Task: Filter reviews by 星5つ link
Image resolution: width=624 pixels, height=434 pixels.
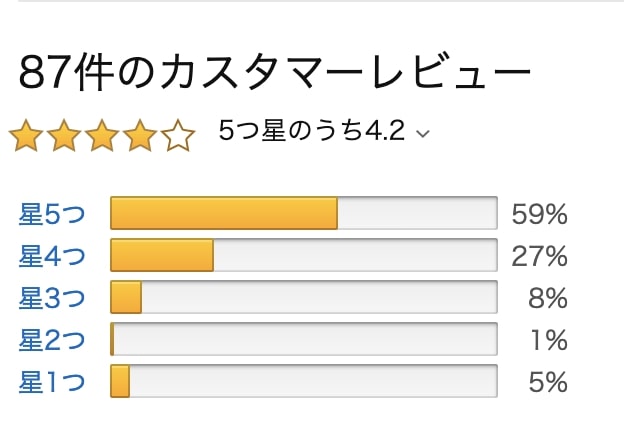Action: [x=52, y=214]
